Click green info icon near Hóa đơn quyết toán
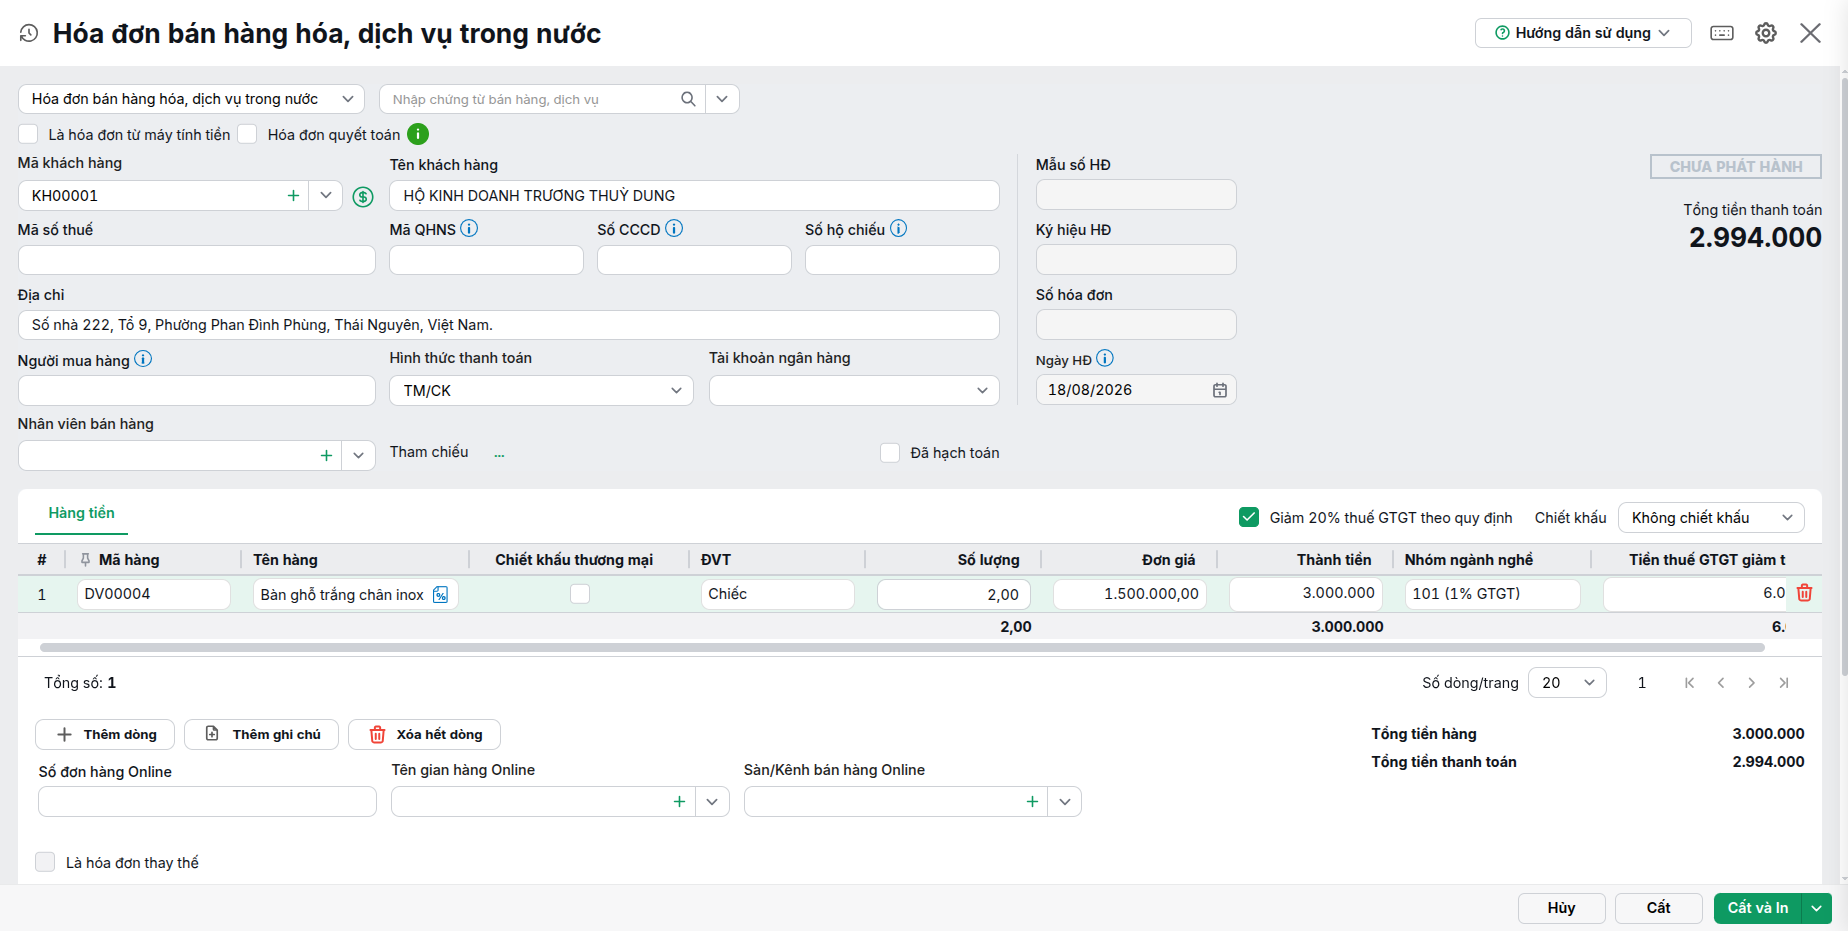The height and width of the screenshot is (931, 1848). [418, 134]
